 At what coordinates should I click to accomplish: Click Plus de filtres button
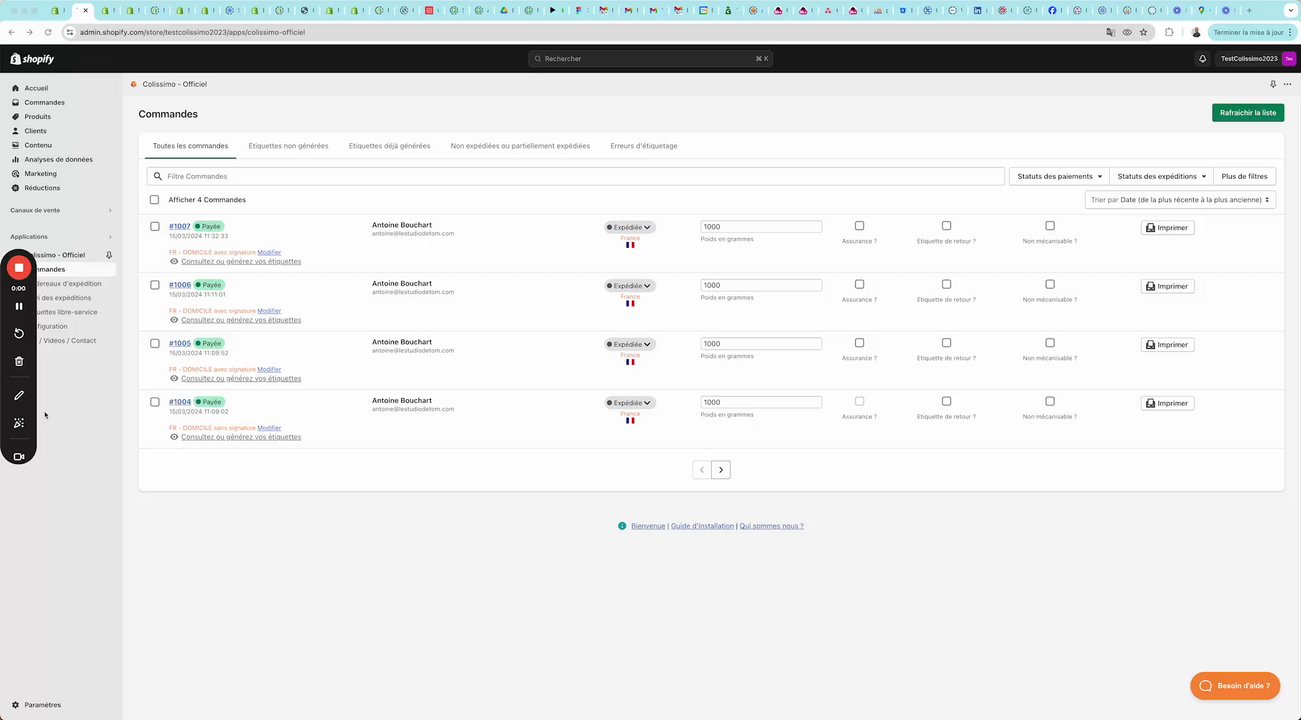tap(1244, 176)
